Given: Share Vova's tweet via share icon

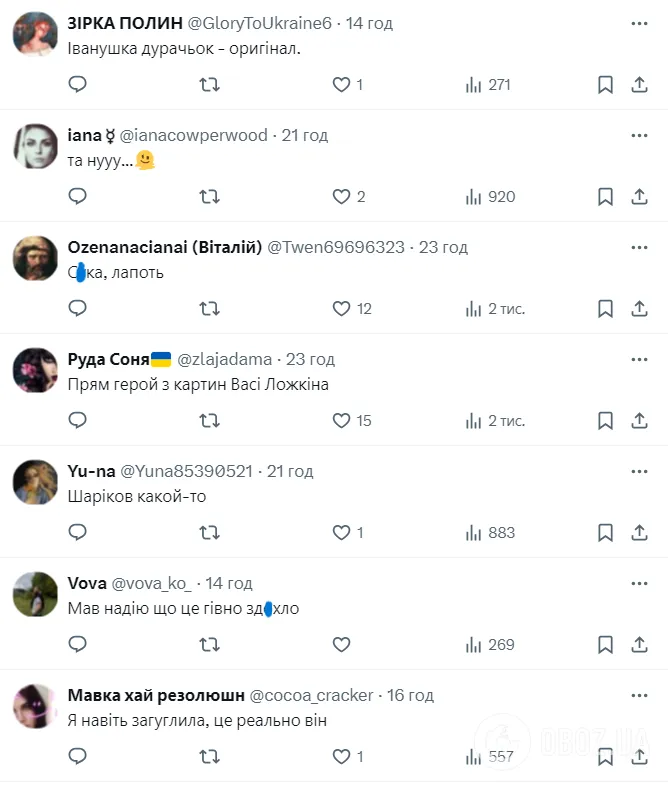Looking at the screenshot, I should (x=639, y=644).
